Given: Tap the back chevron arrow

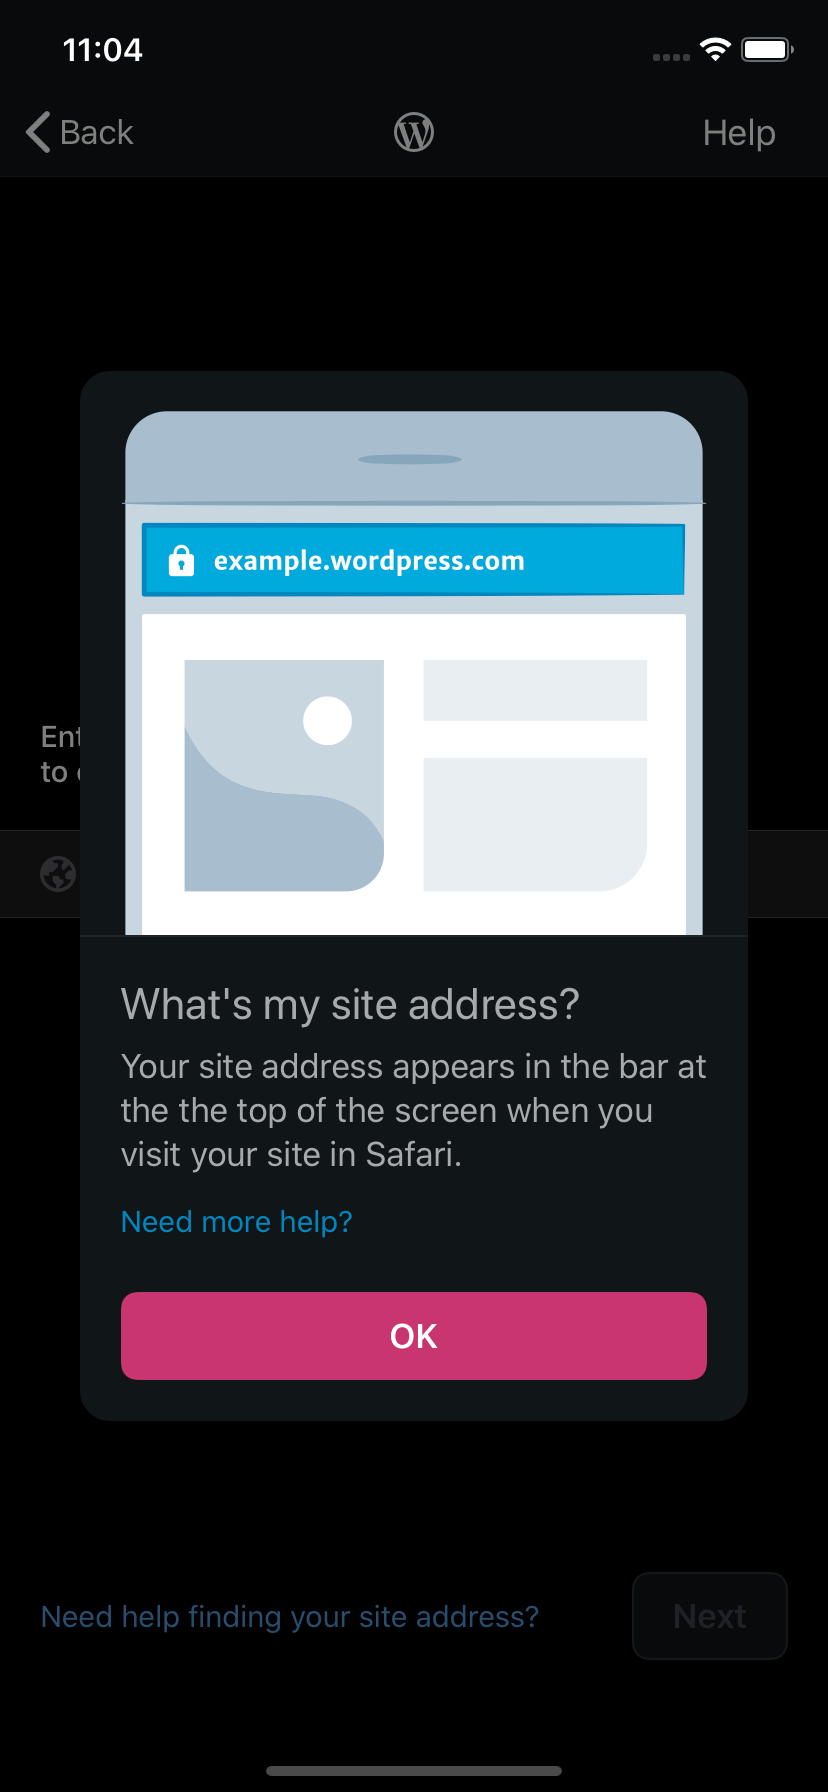Looking at the screenshot, I should tap(38, 132).
